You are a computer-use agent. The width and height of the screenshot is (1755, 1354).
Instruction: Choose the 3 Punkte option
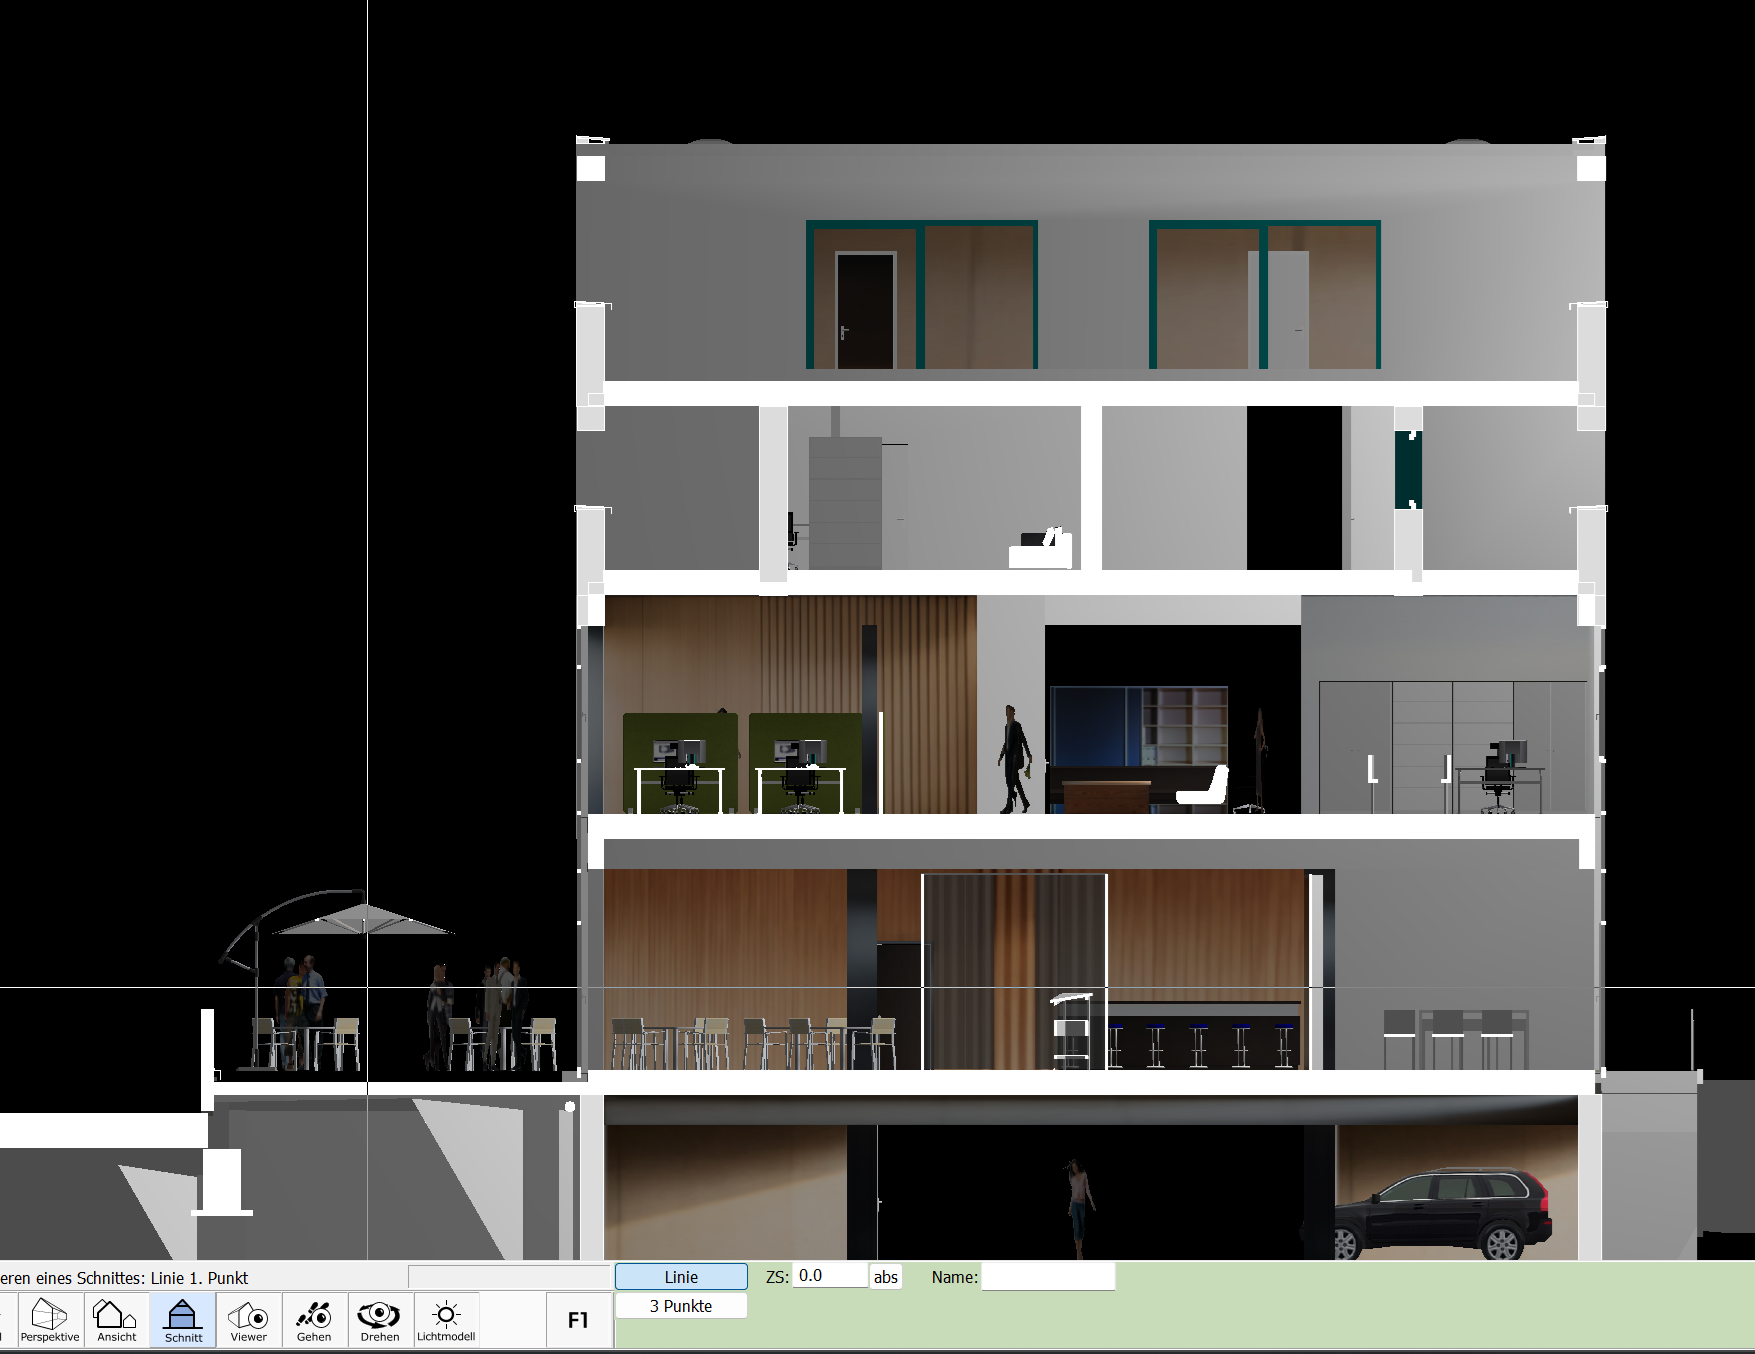point(681,1306)
